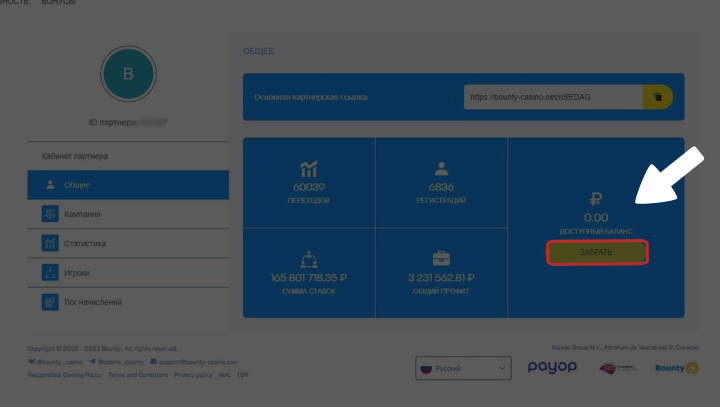The image size is (720, 407).
Task: Open the Бонусы top menu item
Action: pos(58,3)
